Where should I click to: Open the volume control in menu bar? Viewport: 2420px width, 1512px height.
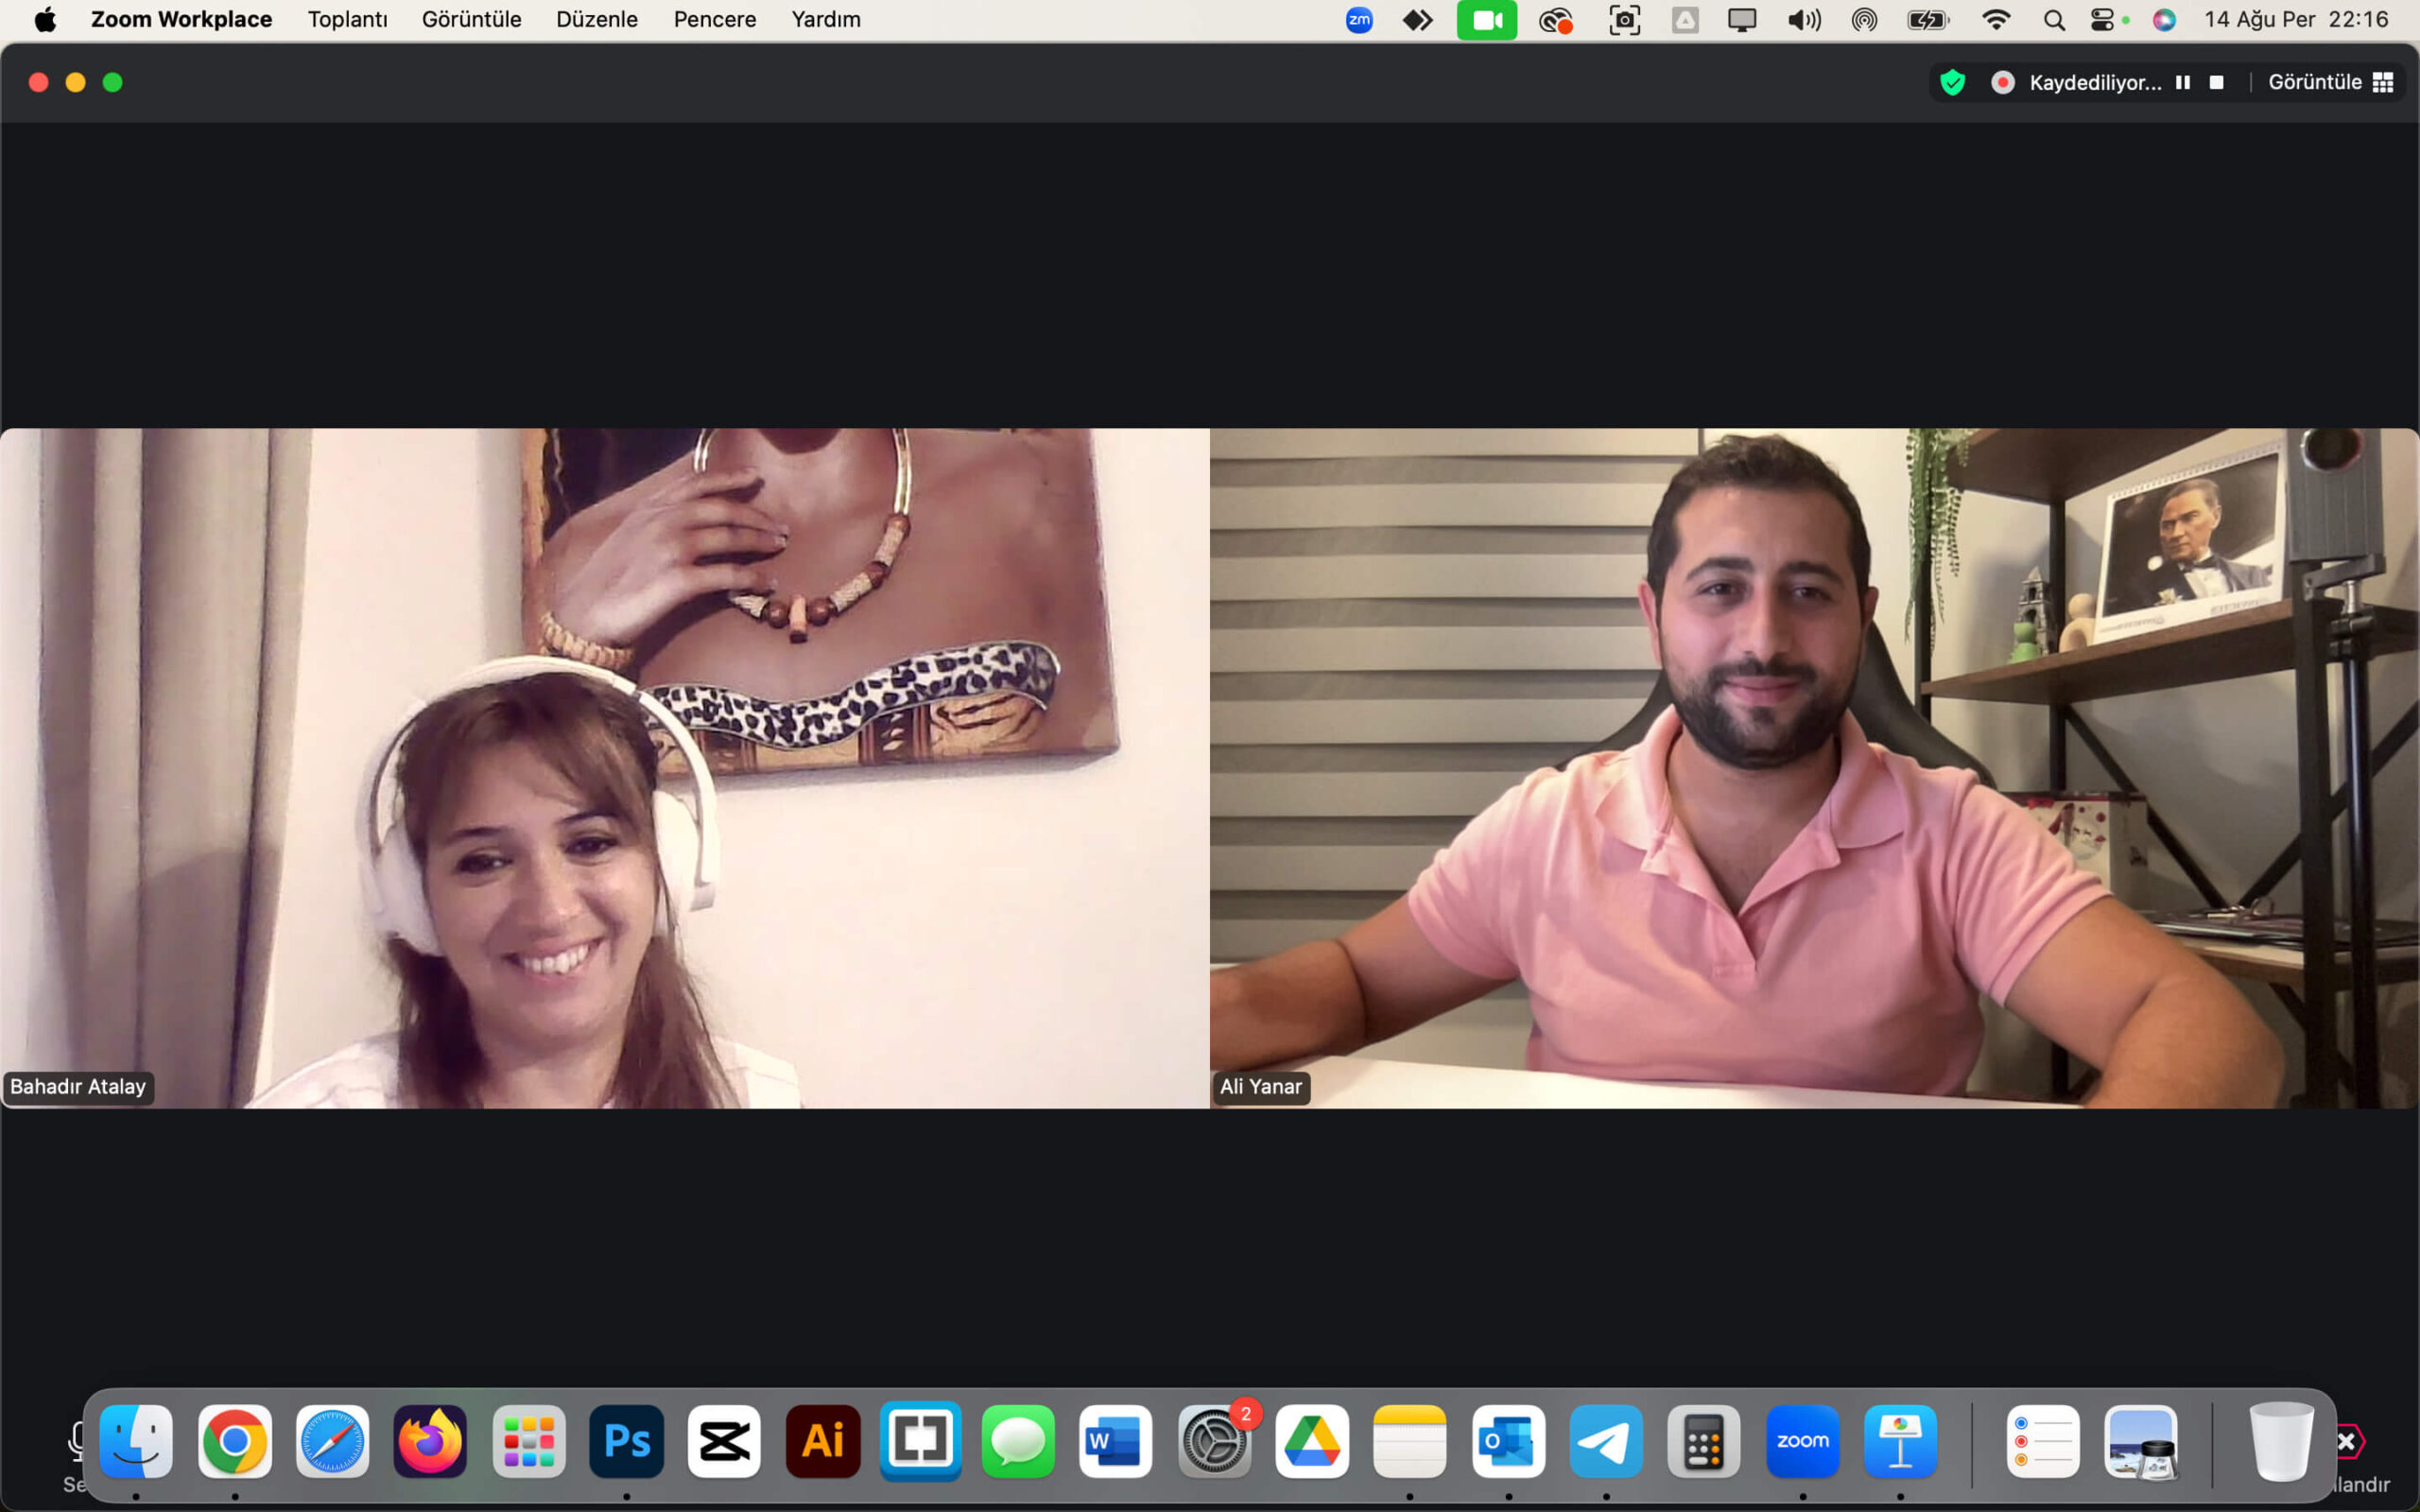1803,19
